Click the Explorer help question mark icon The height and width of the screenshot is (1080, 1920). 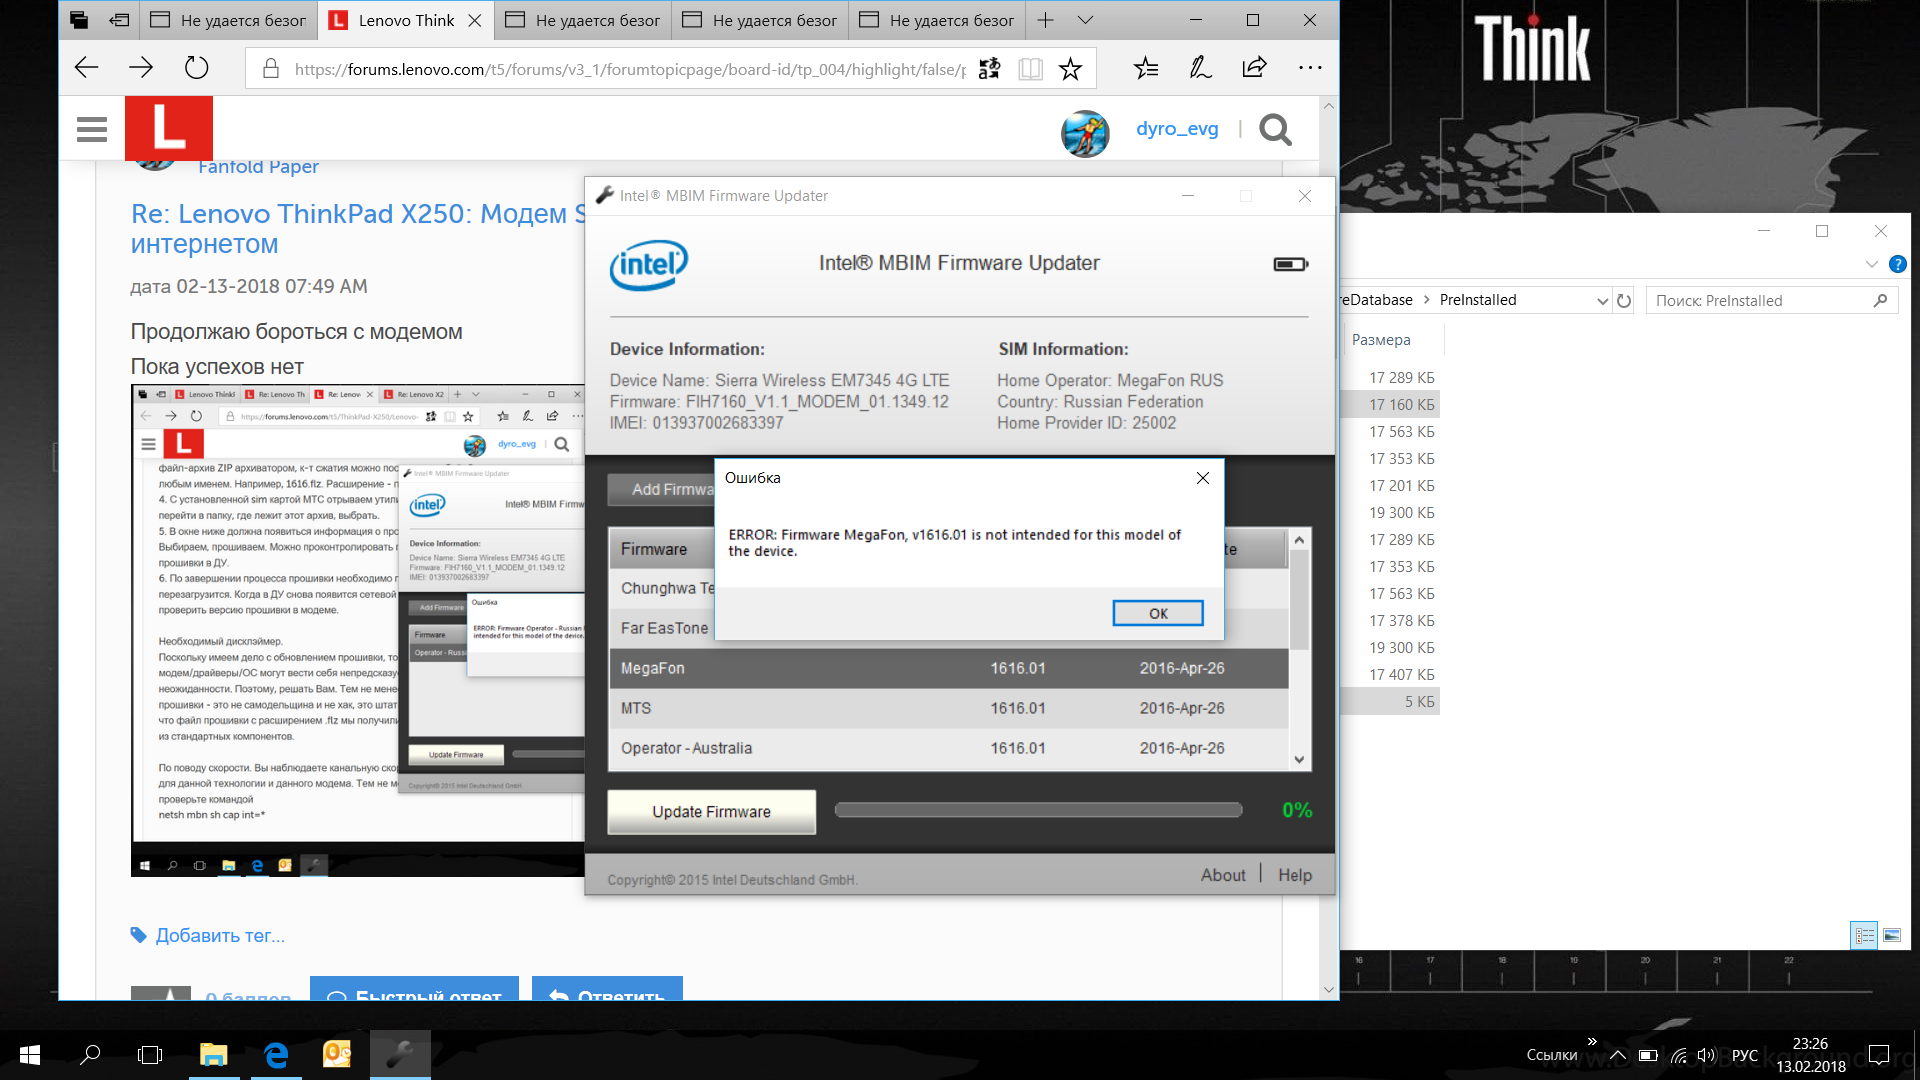1897,265
